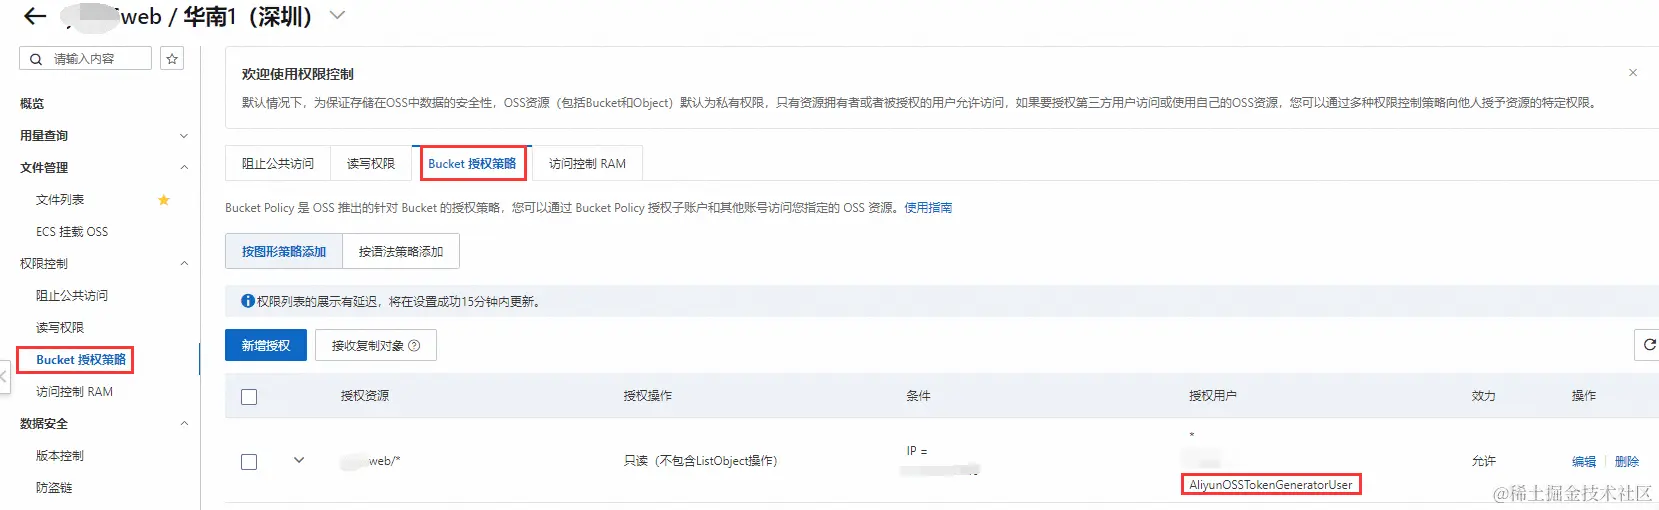
Task: Click the 只读 (不包含ListObject操作) cell
Action: tap(700, 461)
